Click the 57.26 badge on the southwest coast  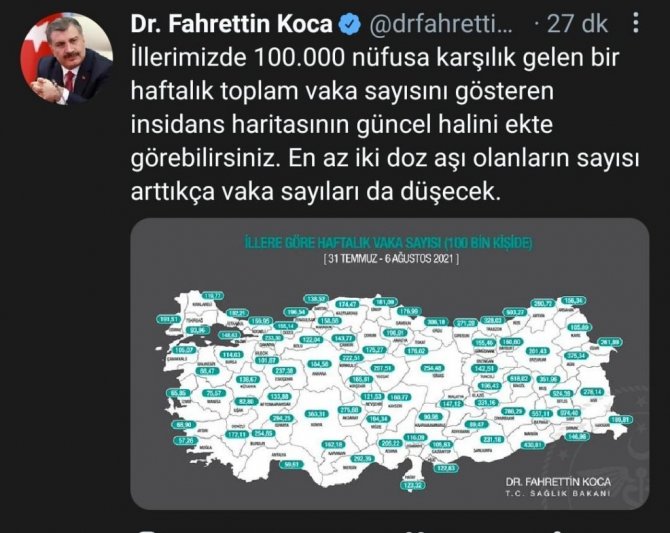(186, 440)
